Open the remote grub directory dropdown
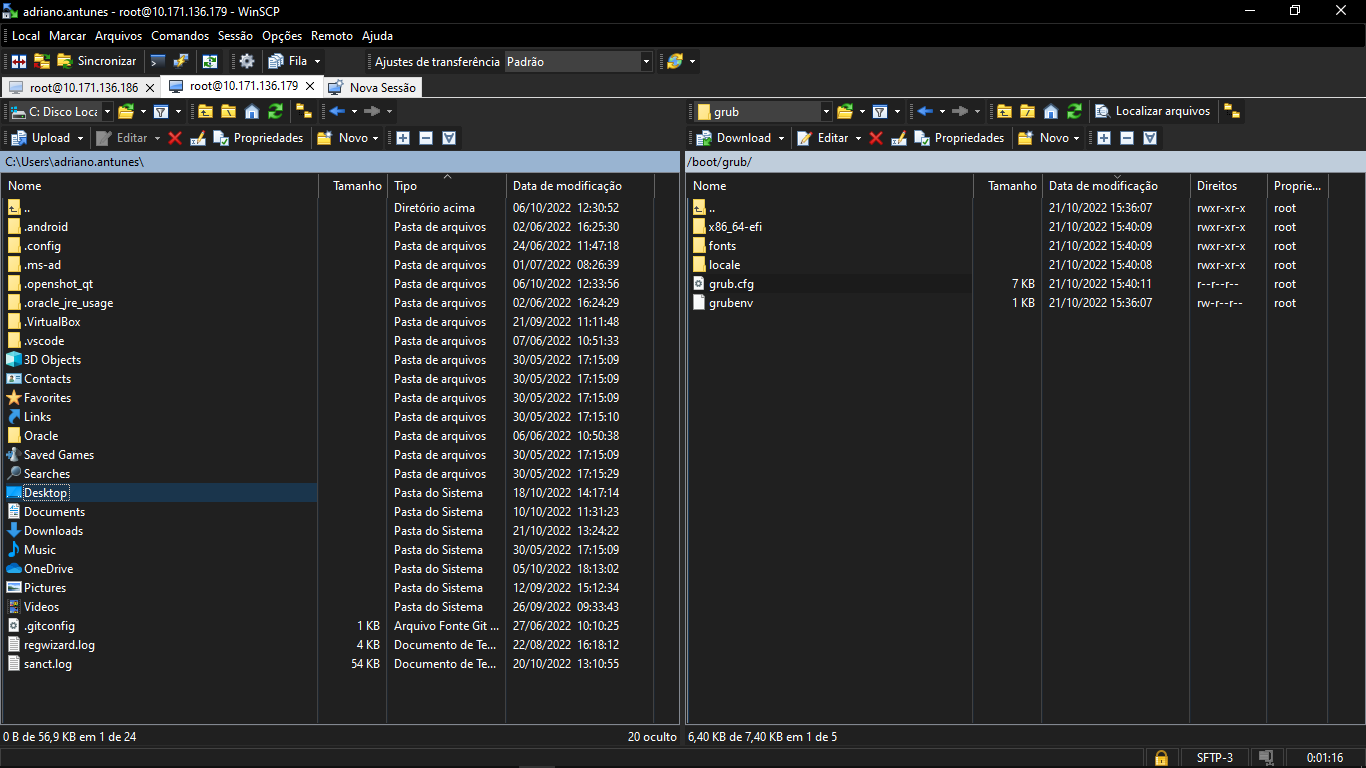The image size is (1366, 768). [763, 111]
